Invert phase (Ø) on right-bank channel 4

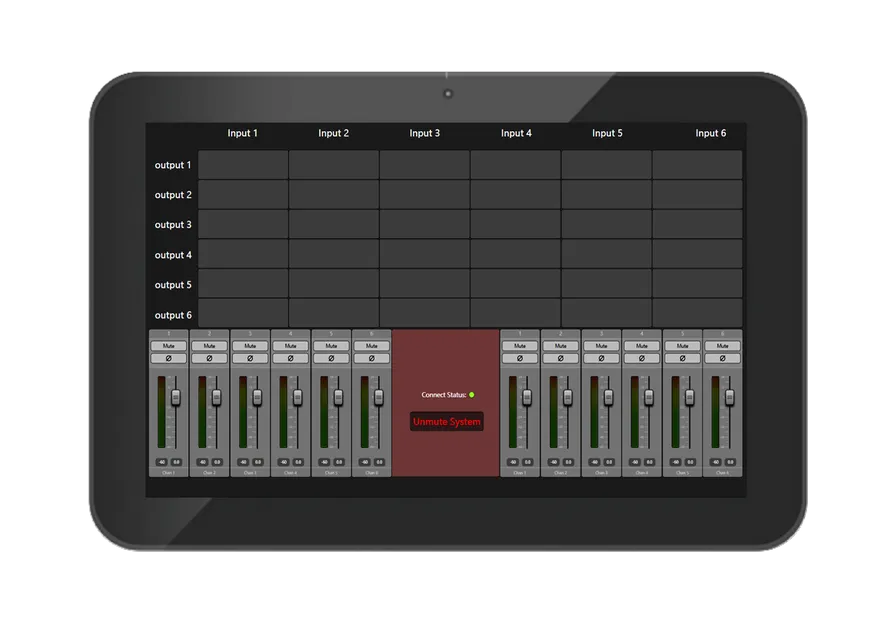tap(641, 358)
